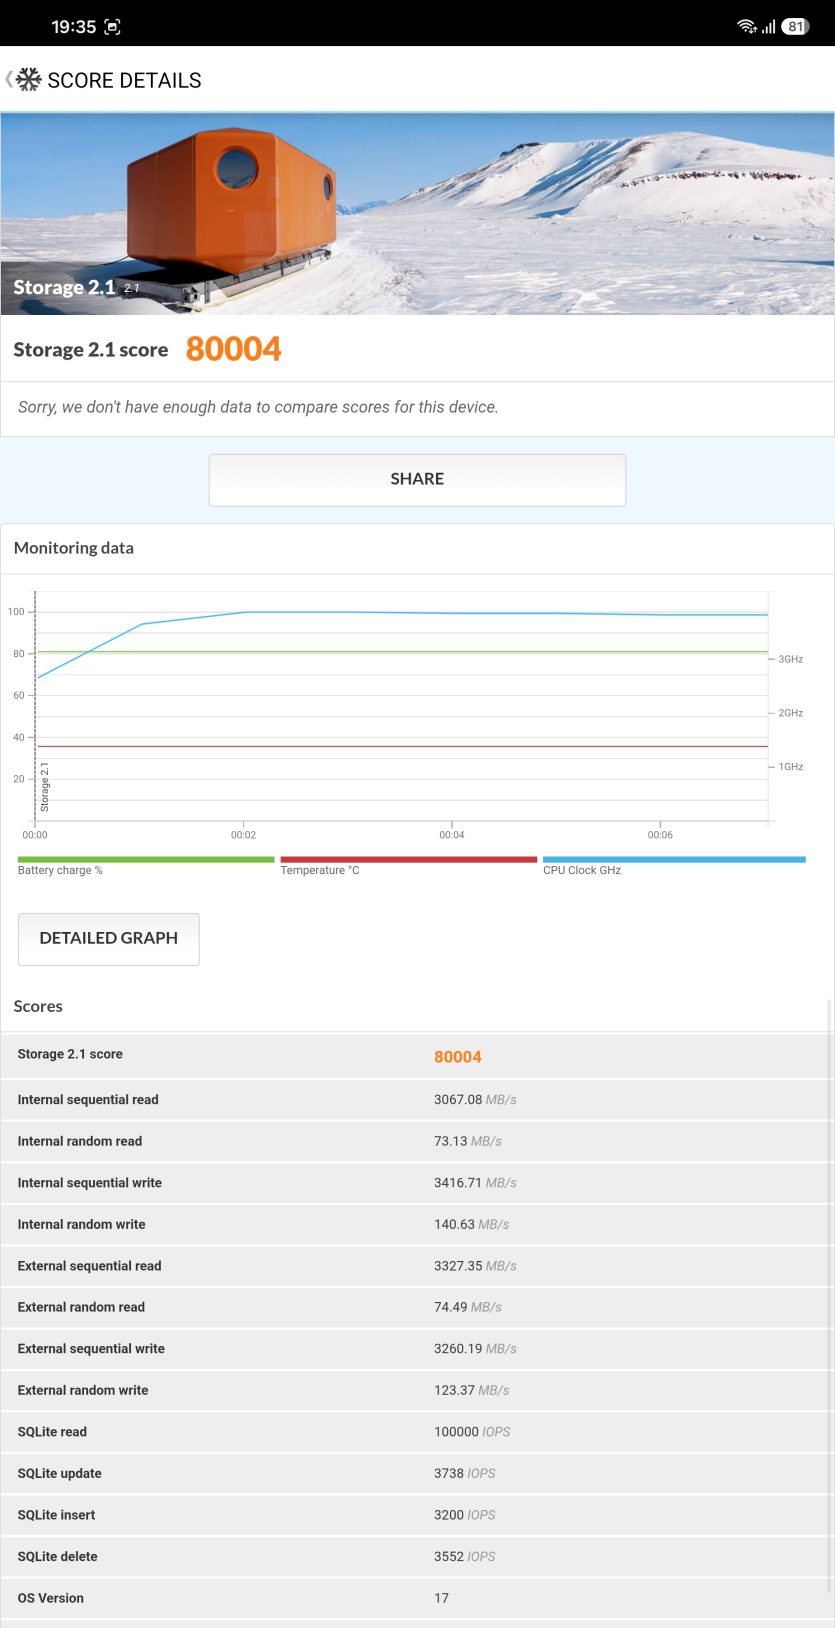Tap the orange 80004 score headline
The width and height of the screenshot is (835, 1628).
click(233, 349)
